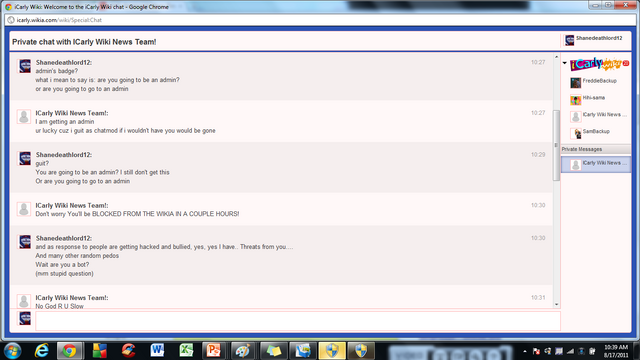This screenshot has width=640, height=360.
Task: Open Excel from the taskbar
Action: pyautogui.click(x=186, y=351)
